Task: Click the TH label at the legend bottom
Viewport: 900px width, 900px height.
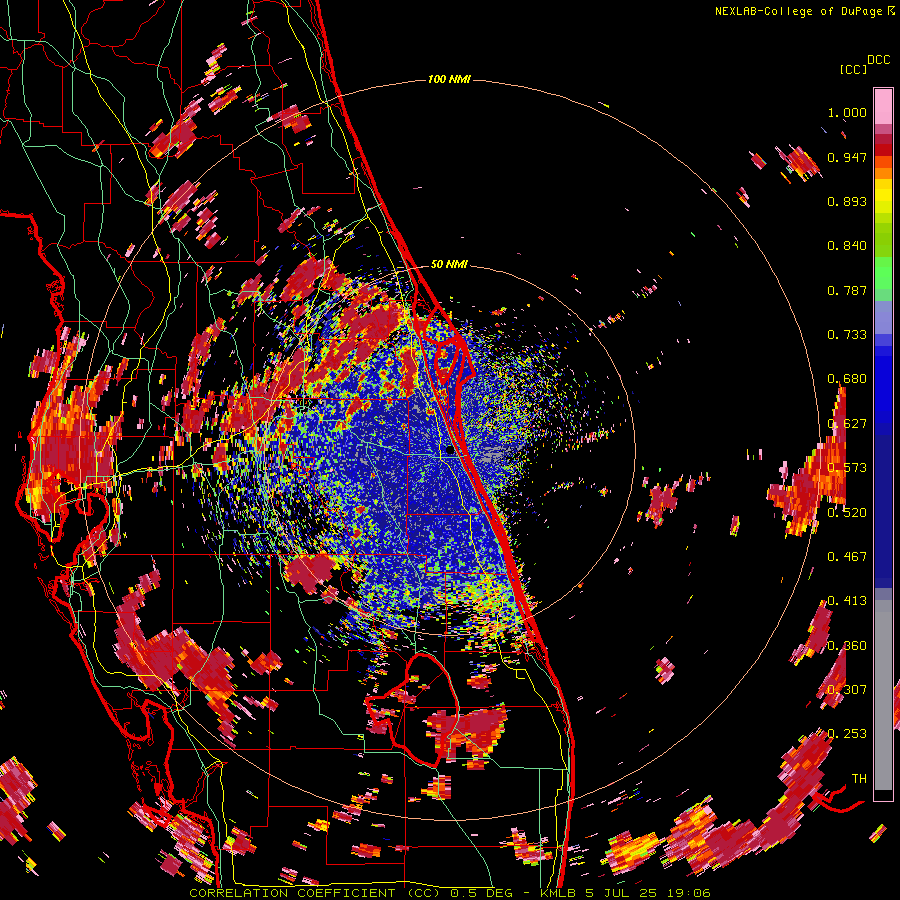Action: point(859,779)
